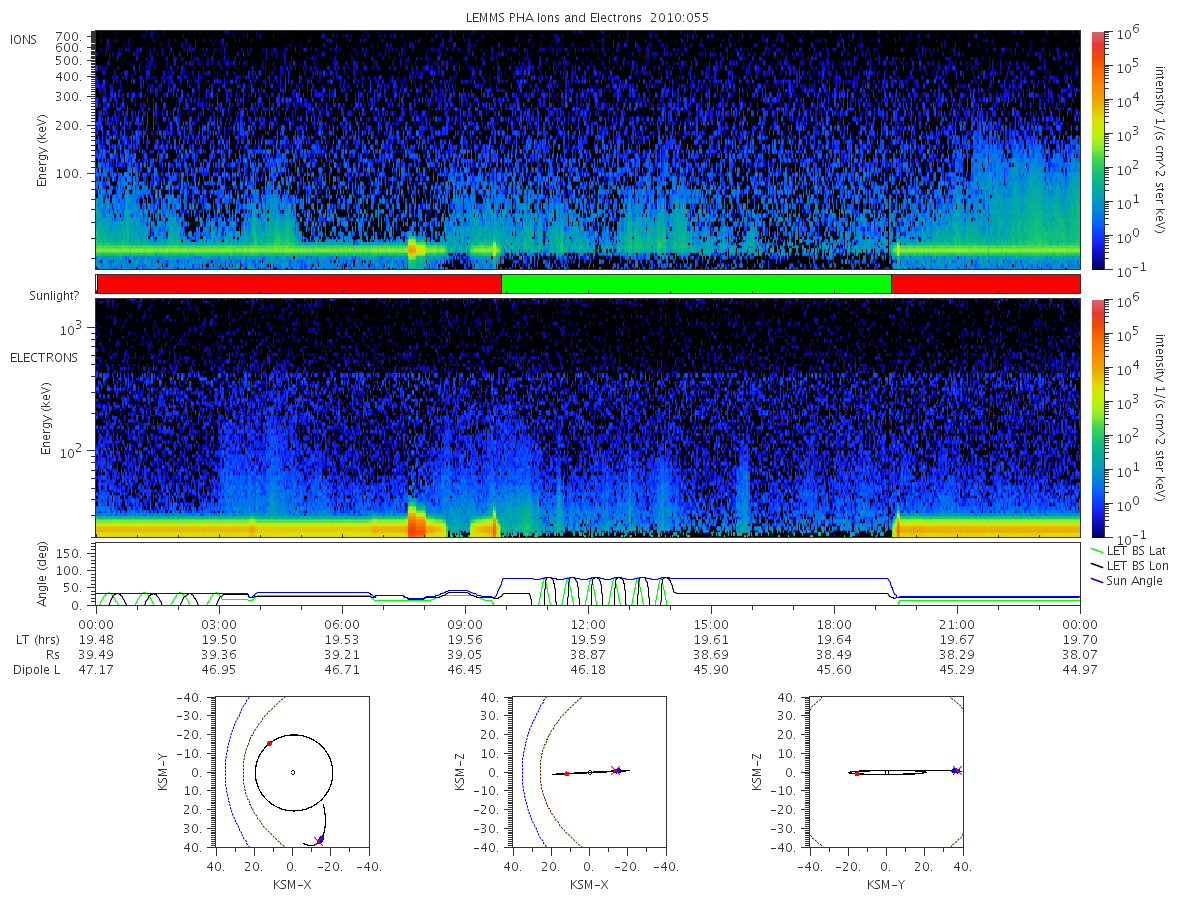This screenshot has width=1200, height=900.
Task: Click the electrons intensity color scale bar
Action: [x=1098, y=418]
